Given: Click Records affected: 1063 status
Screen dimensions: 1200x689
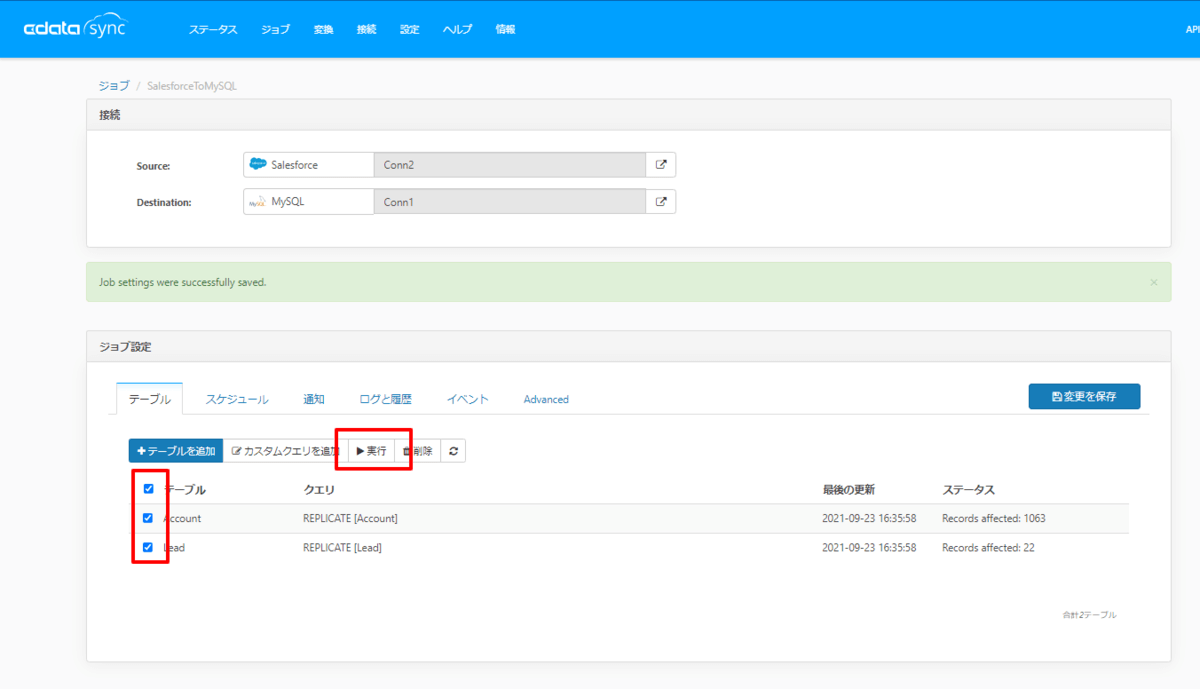Looking at the screenshot, I should pyautogui.click(x=993, y=518).
